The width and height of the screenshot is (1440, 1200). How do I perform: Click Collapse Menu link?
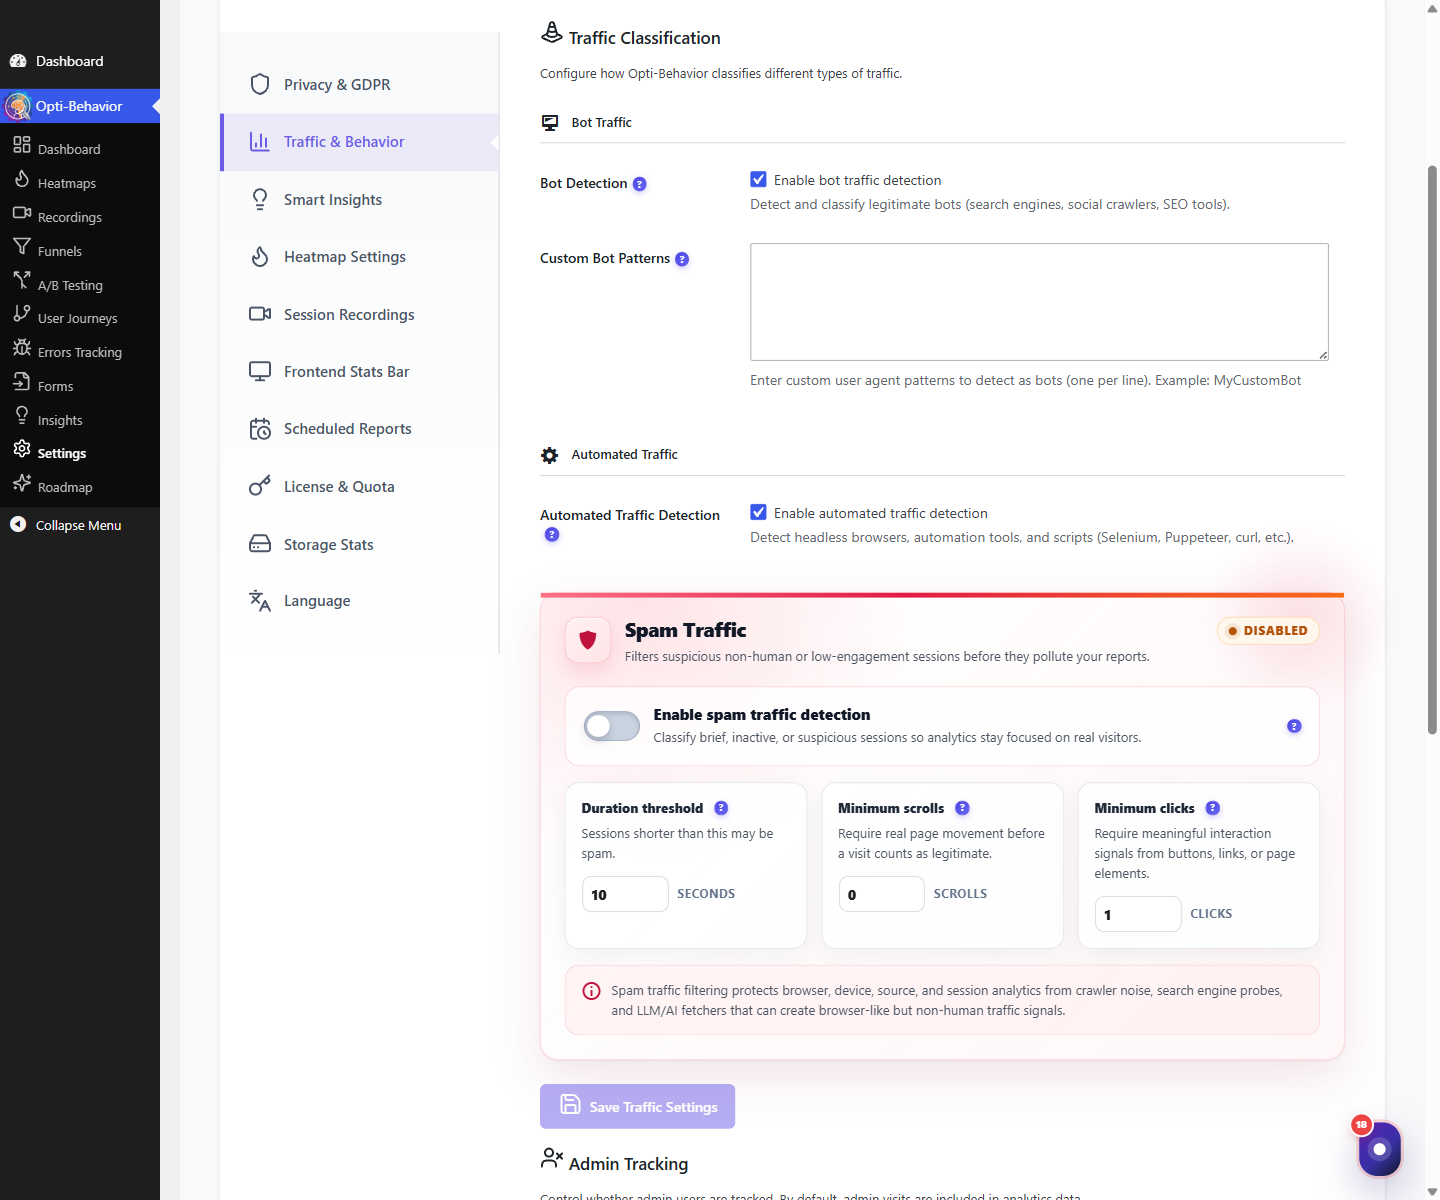click(80, 525)
